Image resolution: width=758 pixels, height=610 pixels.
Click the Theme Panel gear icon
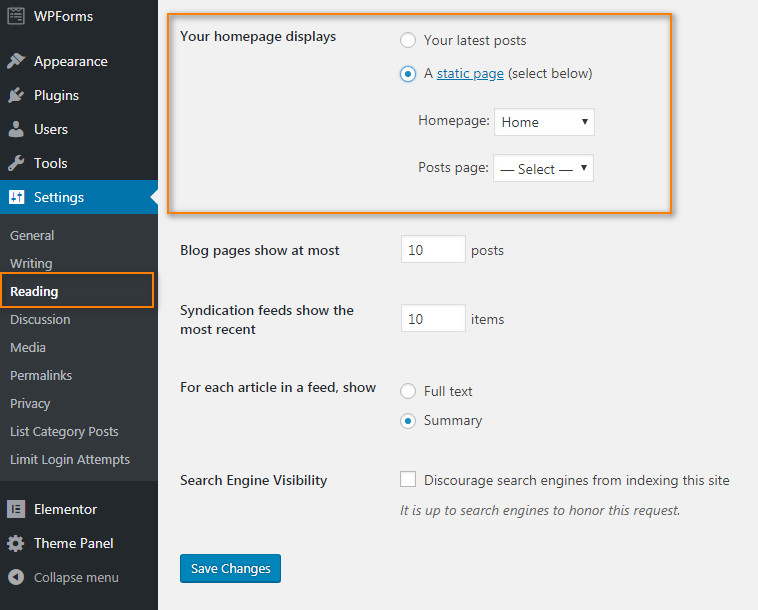pos(16,543)
